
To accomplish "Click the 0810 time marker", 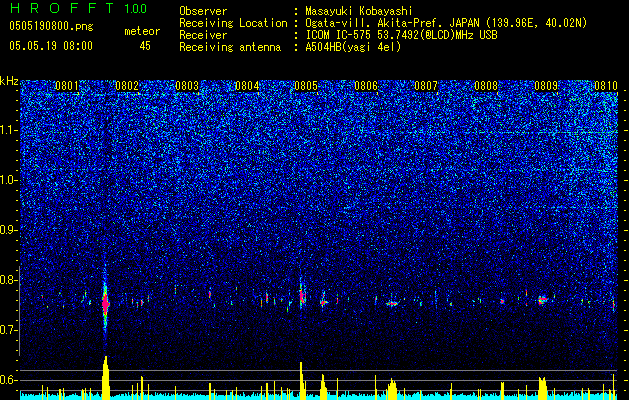I will 606,86.
